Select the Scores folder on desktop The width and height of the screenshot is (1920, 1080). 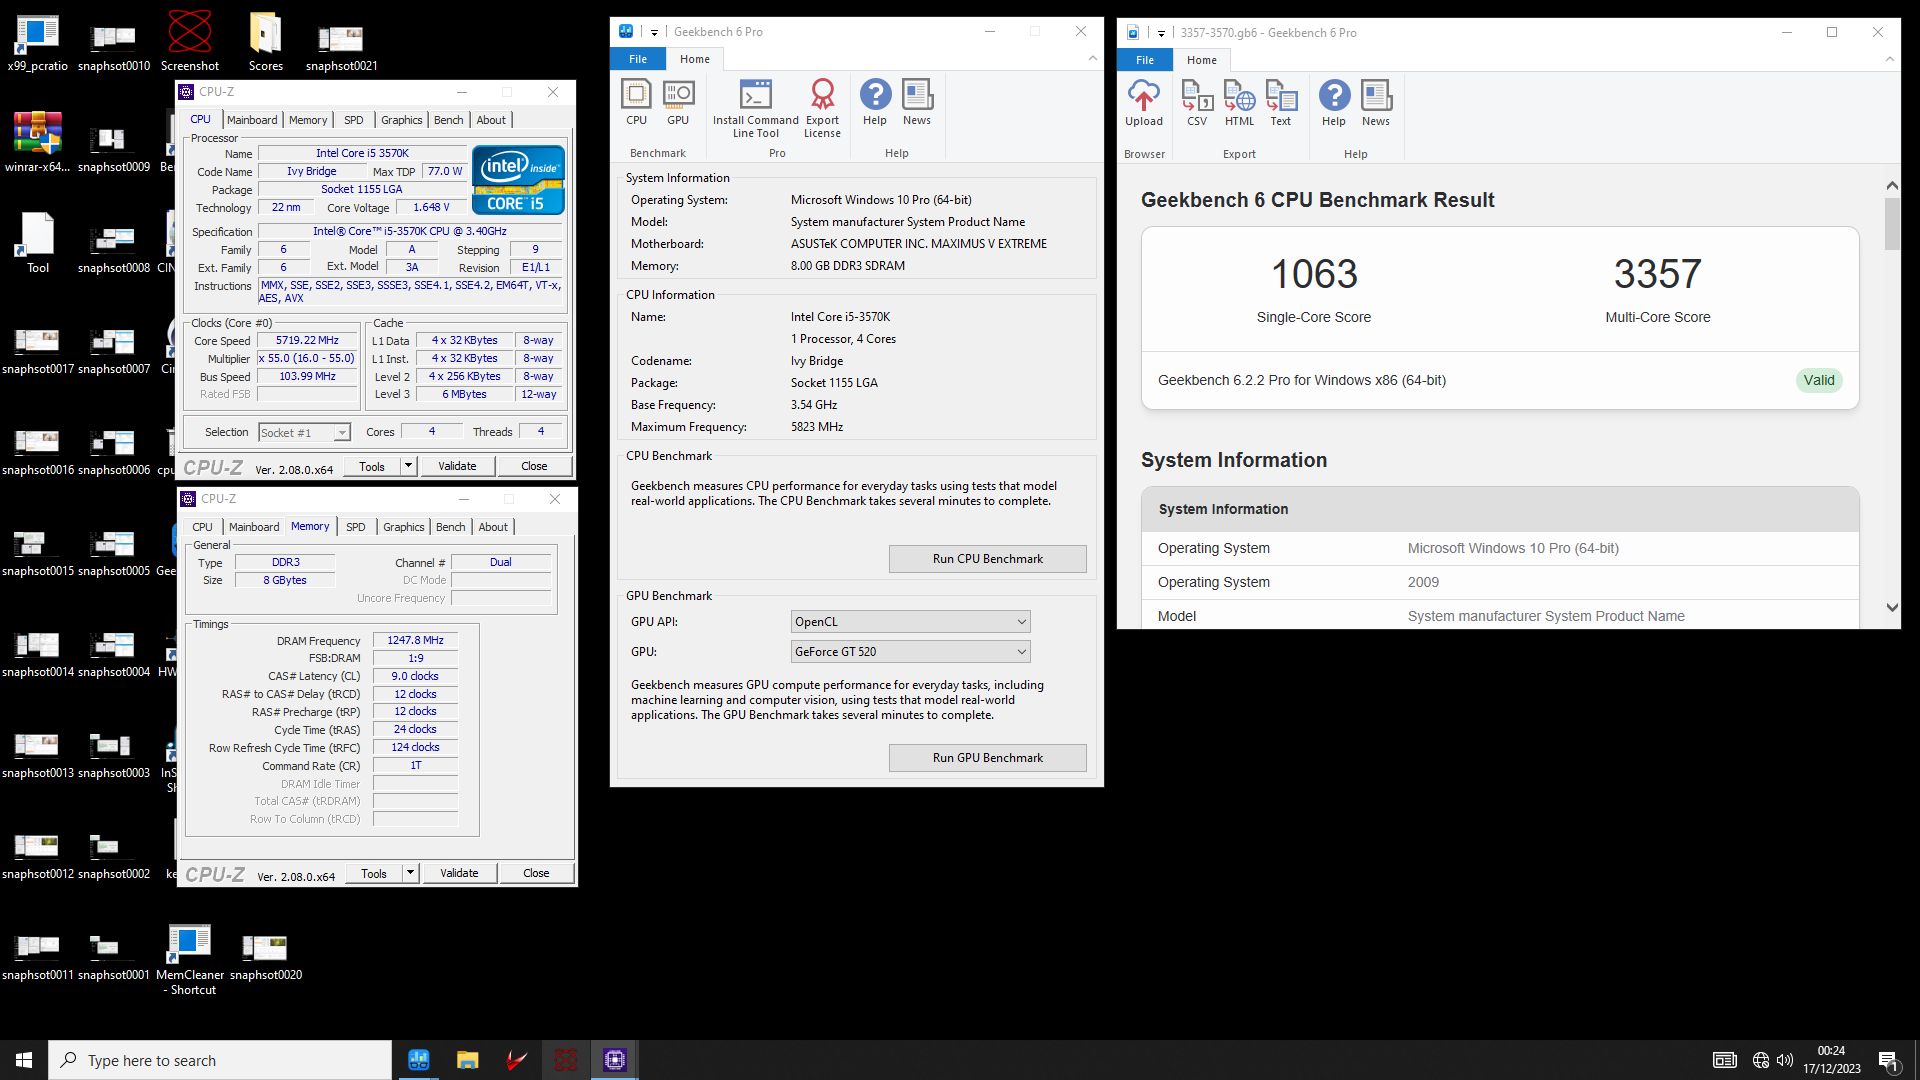pos(265,42)
